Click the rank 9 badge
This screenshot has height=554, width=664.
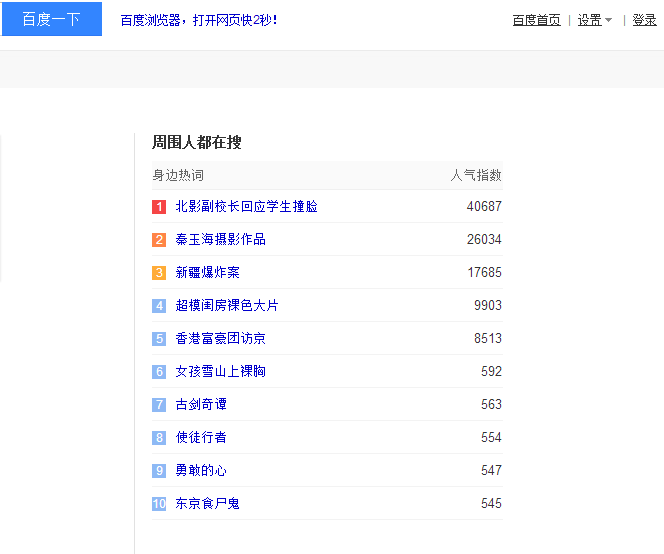pyautogui.click(x=159, y=471)
